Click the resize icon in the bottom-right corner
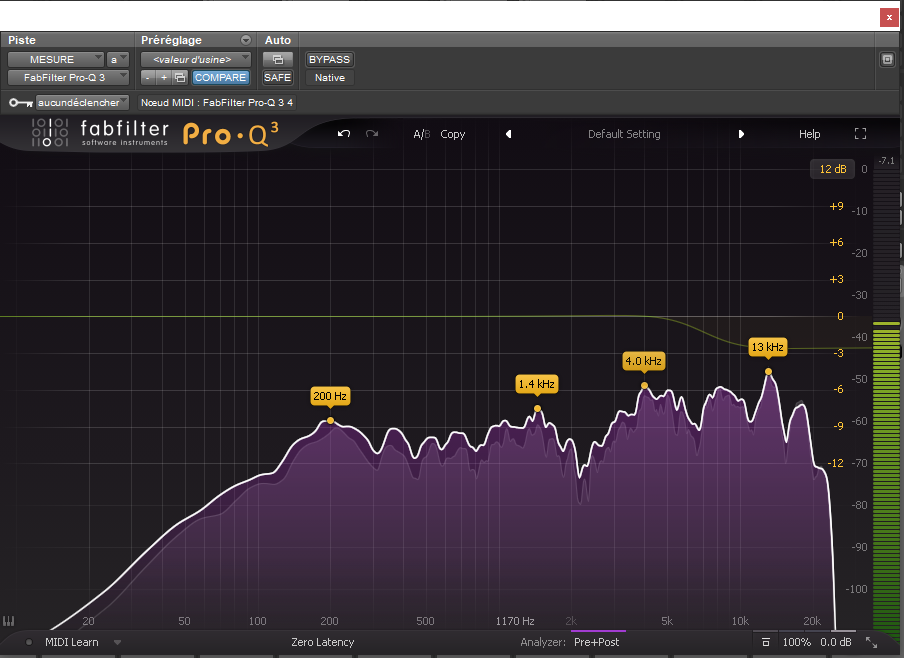Screen dimensions: 904x658 pos(871,642)
